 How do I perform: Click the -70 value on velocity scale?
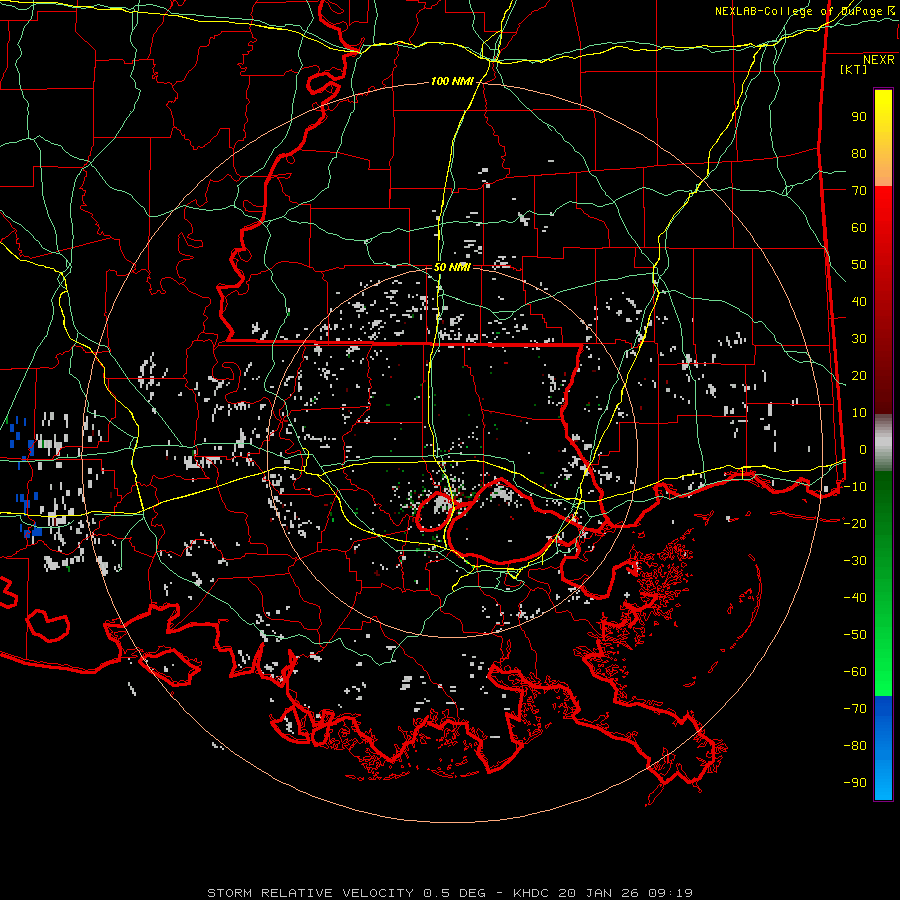click(x=855, y=708)
